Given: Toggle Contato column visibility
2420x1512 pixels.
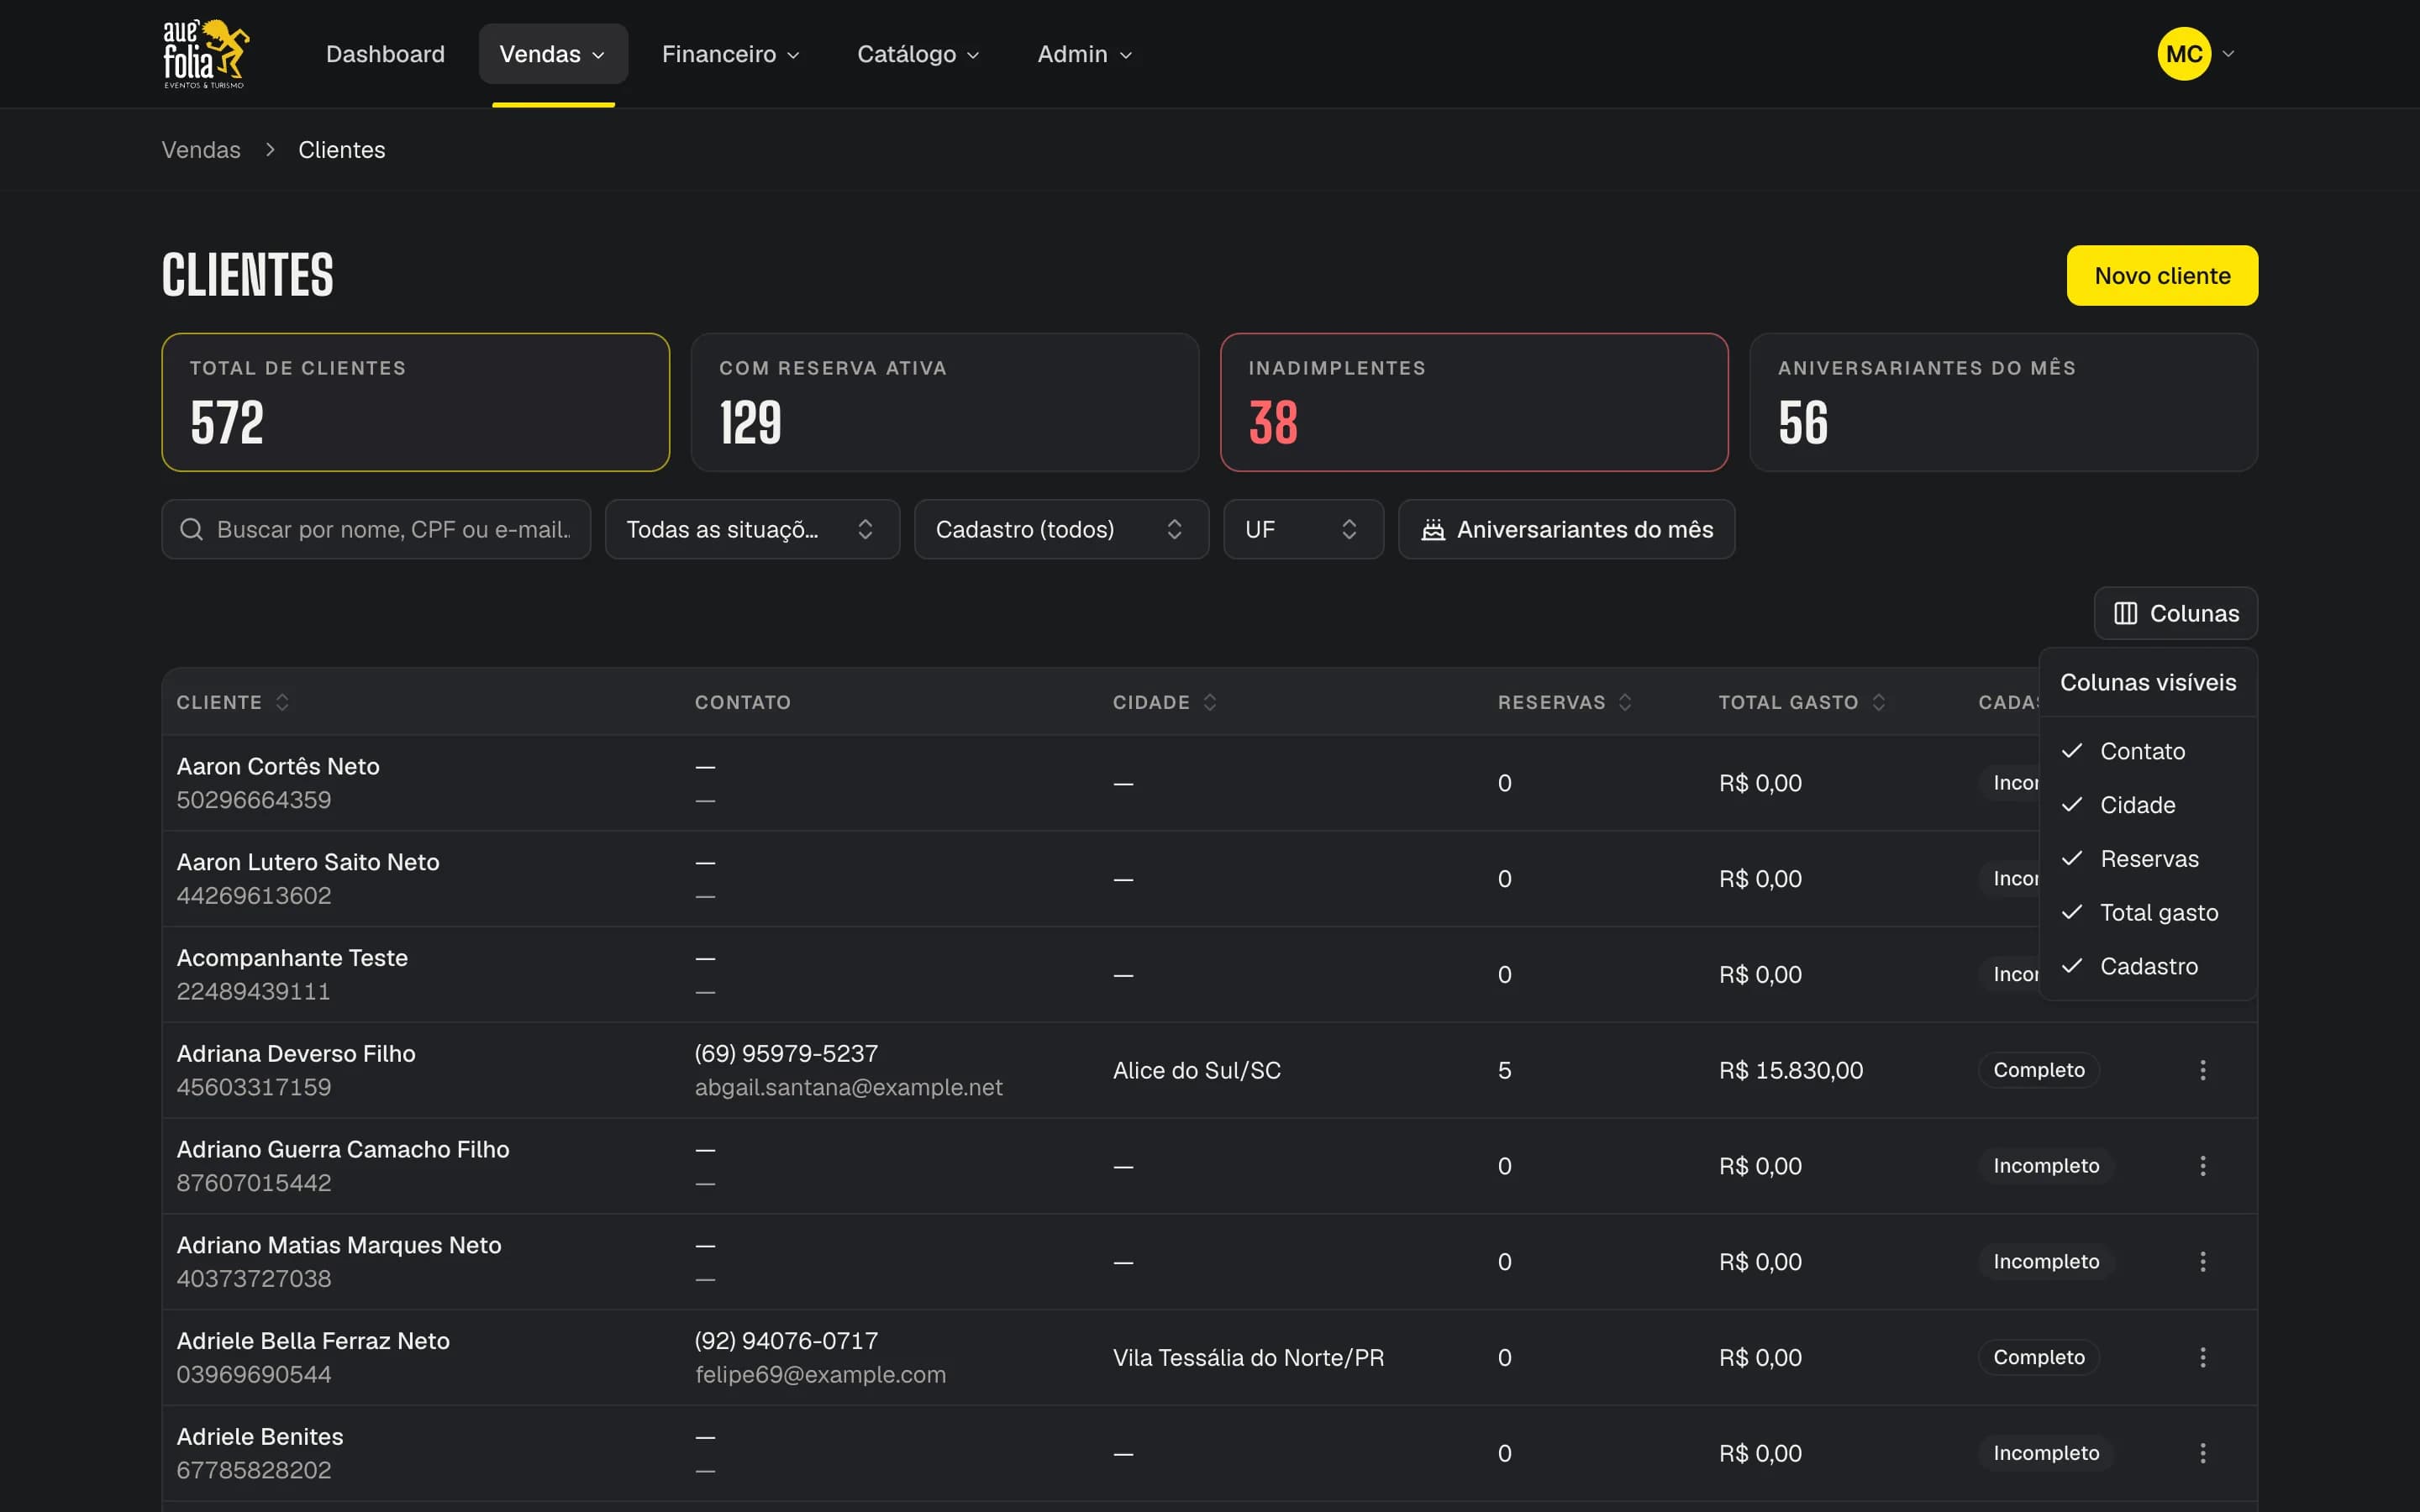Looking at the screenshot, I should pyautogui.click(x=2148, y=751).
